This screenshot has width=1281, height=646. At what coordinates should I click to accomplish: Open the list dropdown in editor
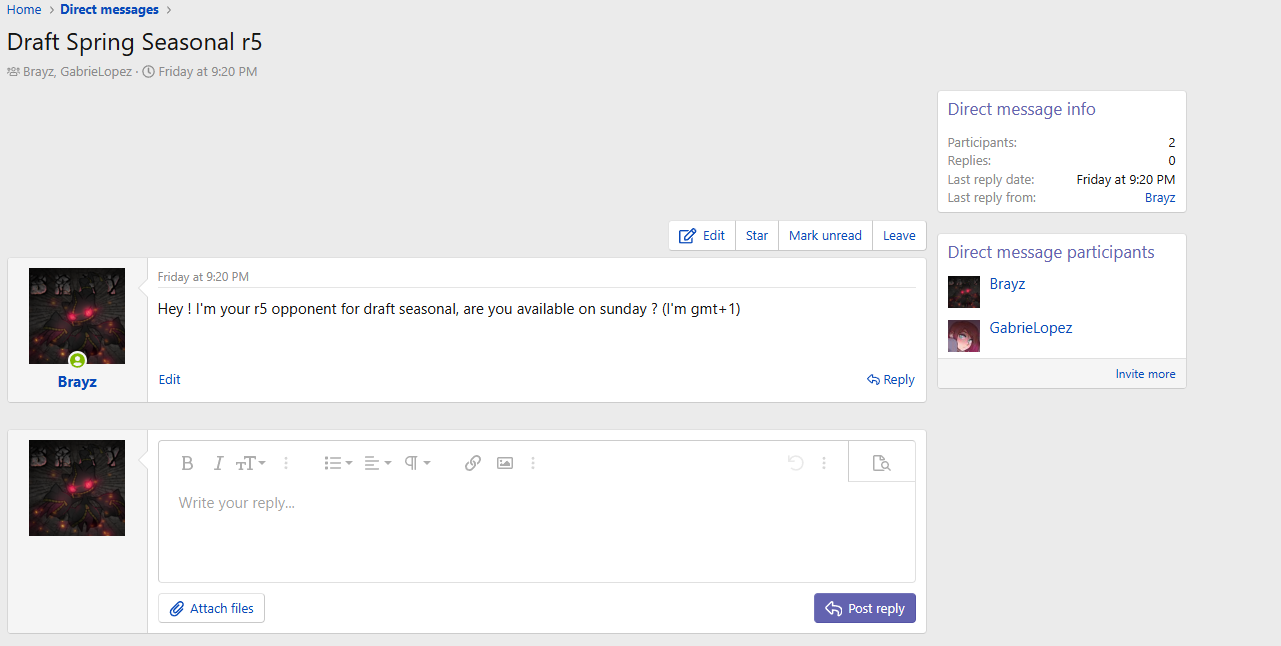(x=338, y=463)
